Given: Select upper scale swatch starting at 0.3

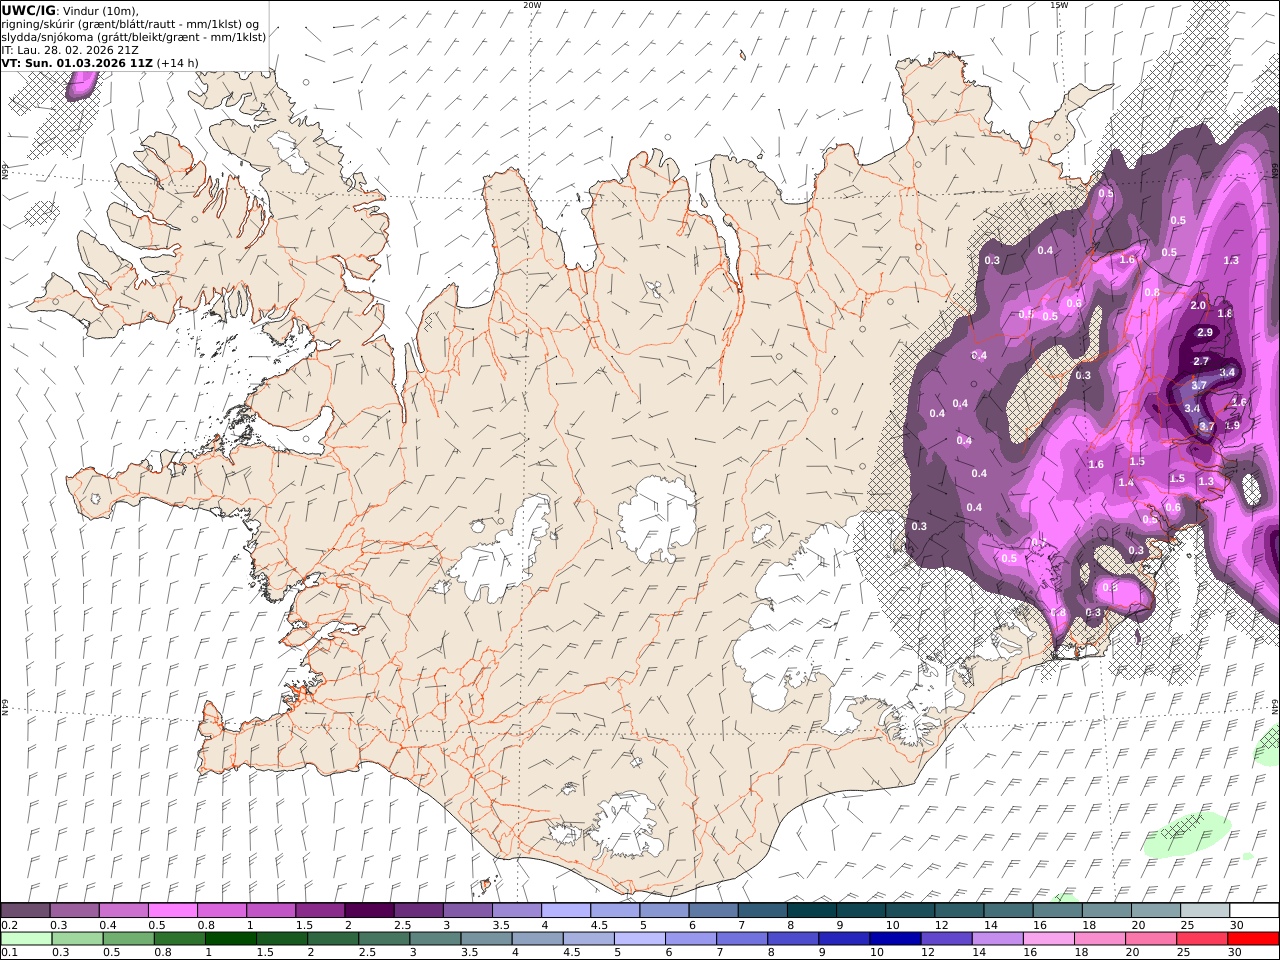Looking at the screenshot, I should [74, 911].
